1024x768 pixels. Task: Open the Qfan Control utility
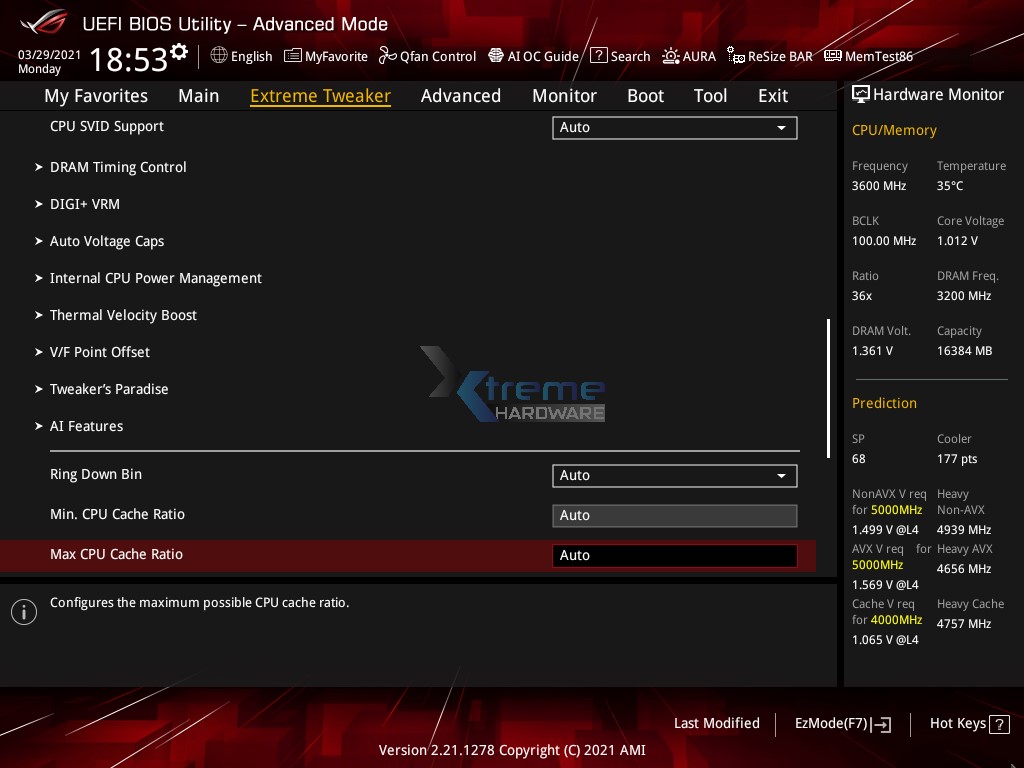(427, 56)
